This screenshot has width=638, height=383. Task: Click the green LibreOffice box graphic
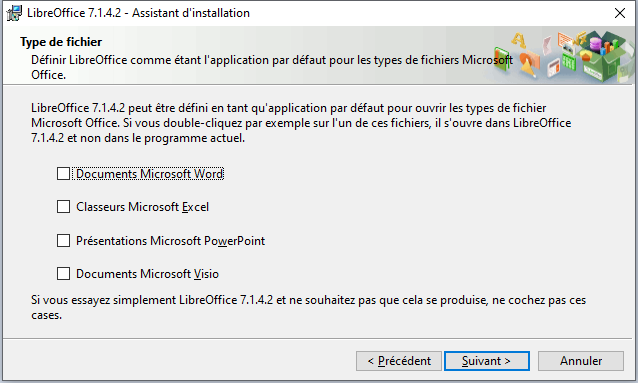tap(603, 56)
